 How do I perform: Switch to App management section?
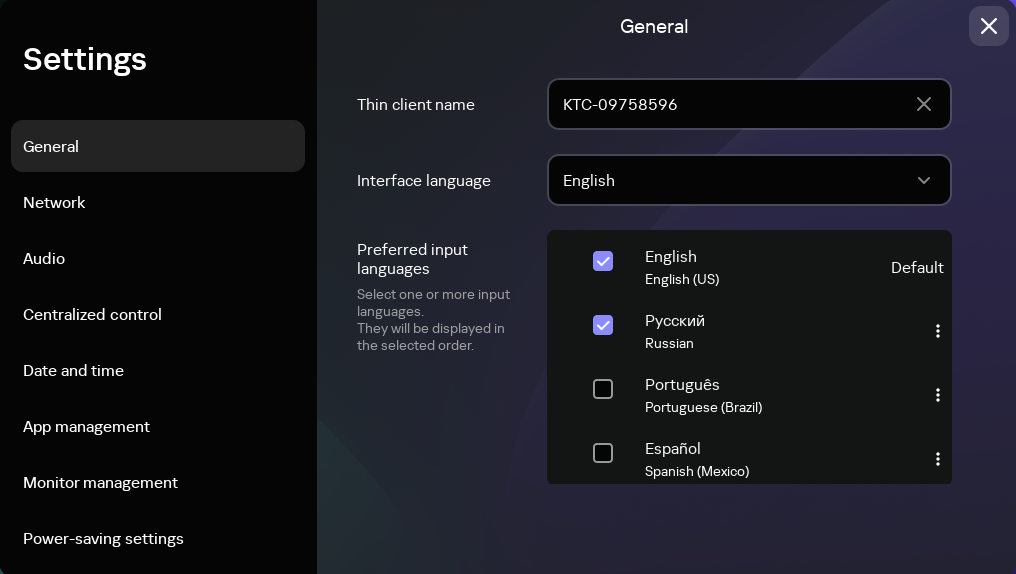pos(86,426)
